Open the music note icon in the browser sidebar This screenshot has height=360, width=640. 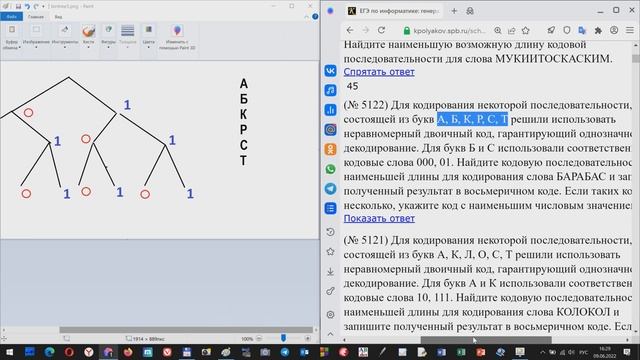click(x=330, y=90)
